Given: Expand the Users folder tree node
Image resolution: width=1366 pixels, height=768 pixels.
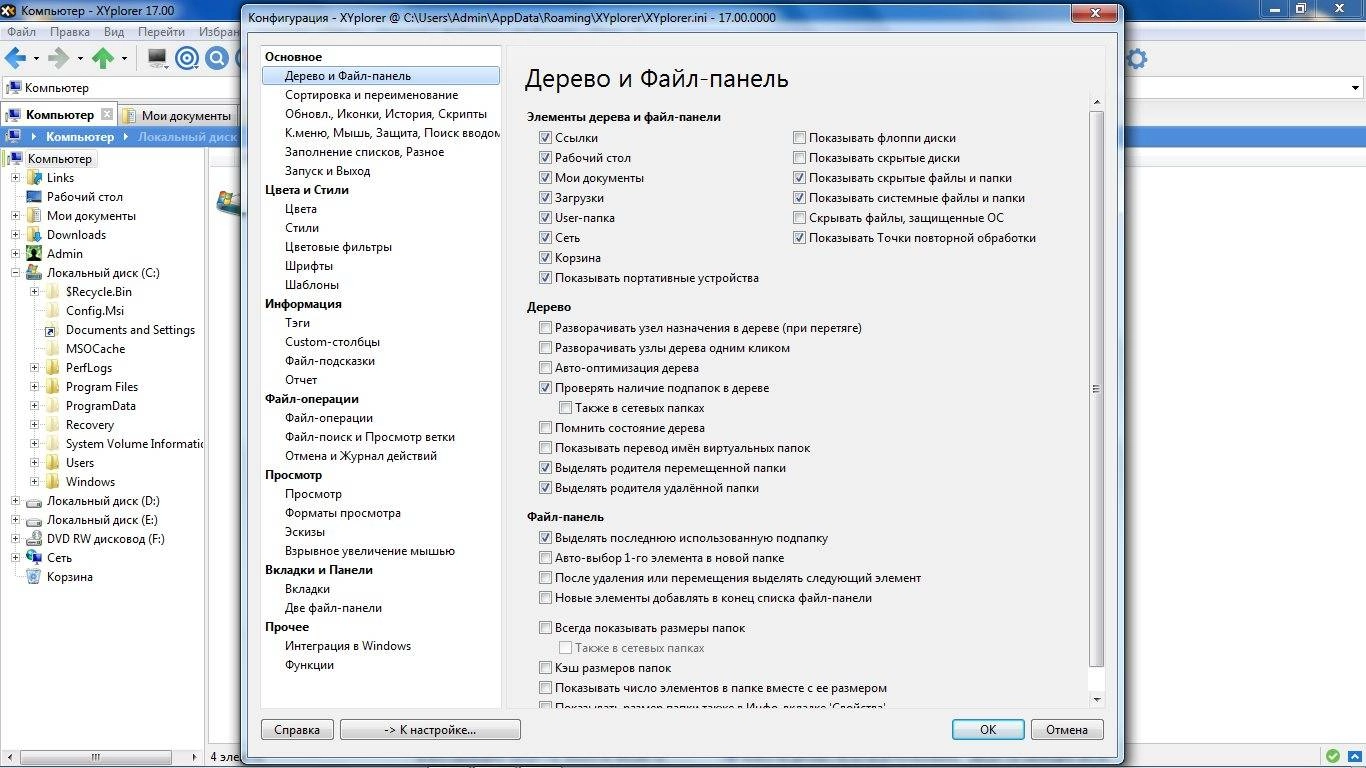Looking at the screenshot, I should coord(35,463).
